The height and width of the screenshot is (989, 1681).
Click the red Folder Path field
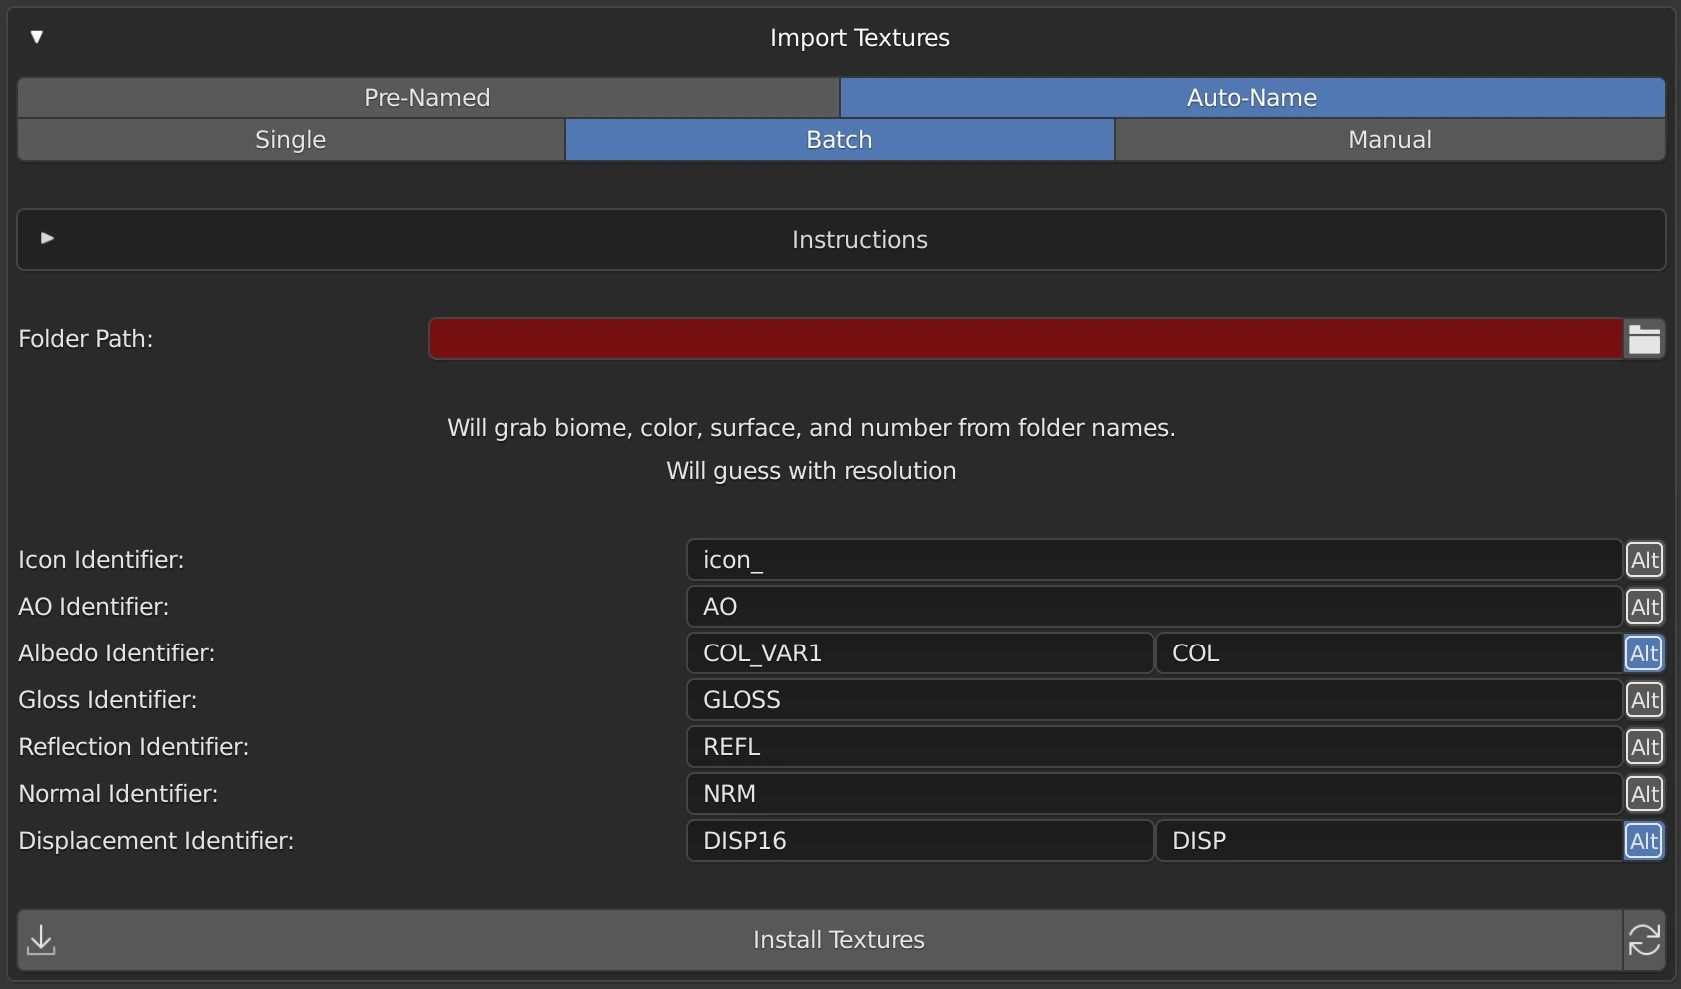pos(1024,339)
